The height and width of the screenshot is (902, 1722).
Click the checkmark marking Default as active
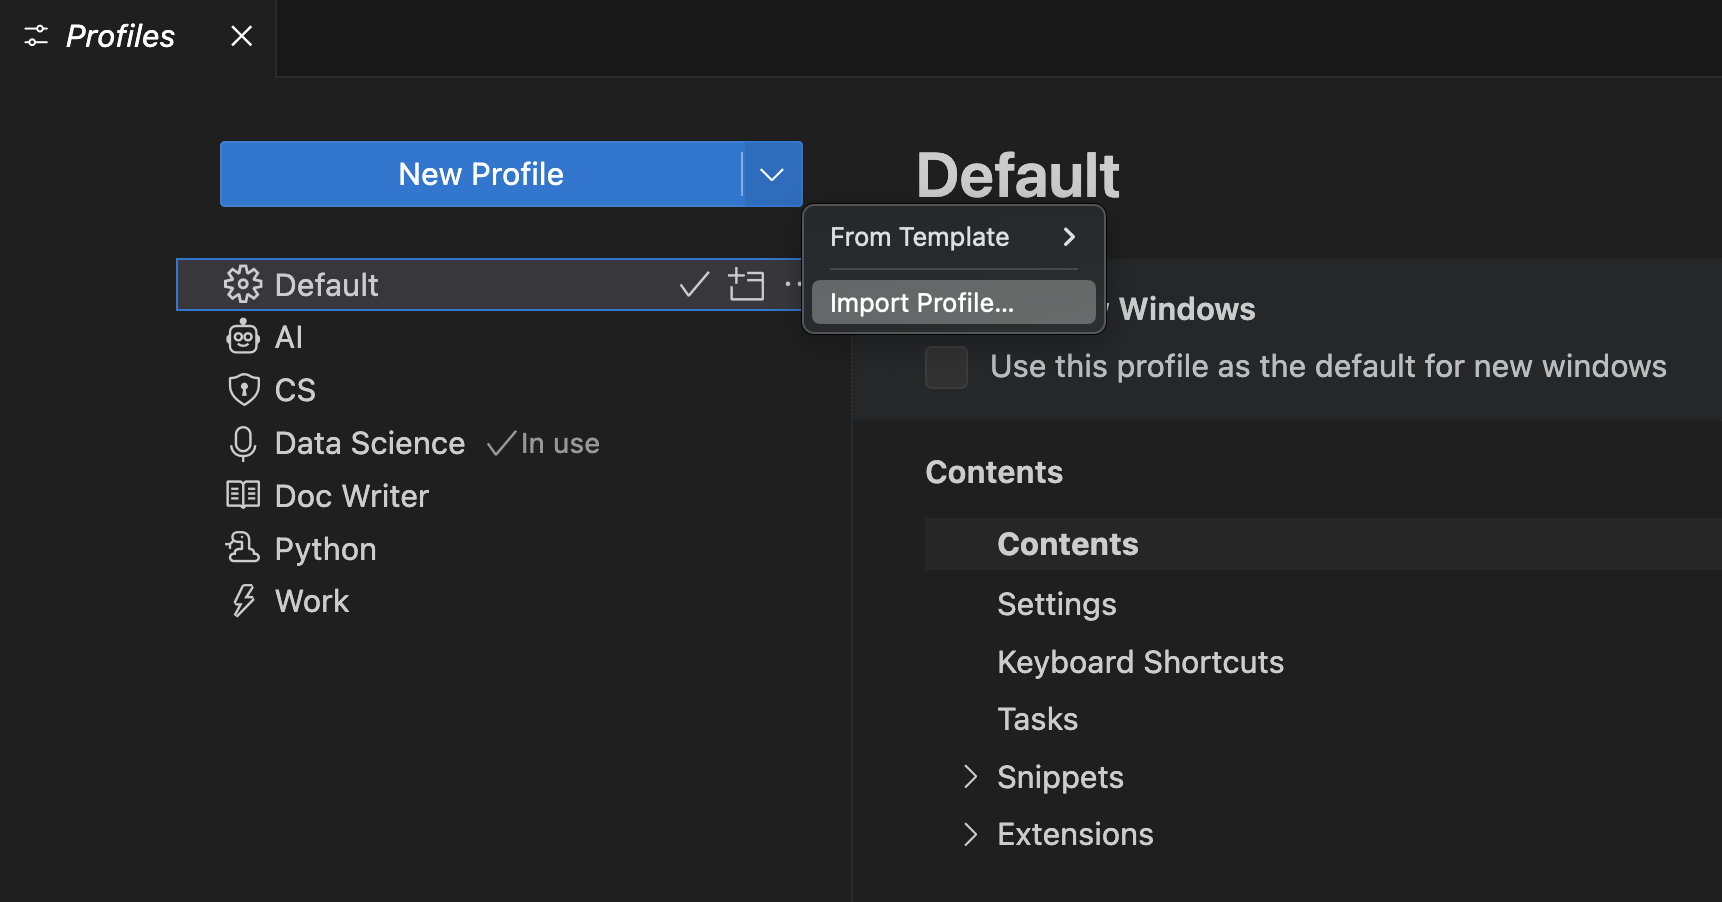point(693,284)
